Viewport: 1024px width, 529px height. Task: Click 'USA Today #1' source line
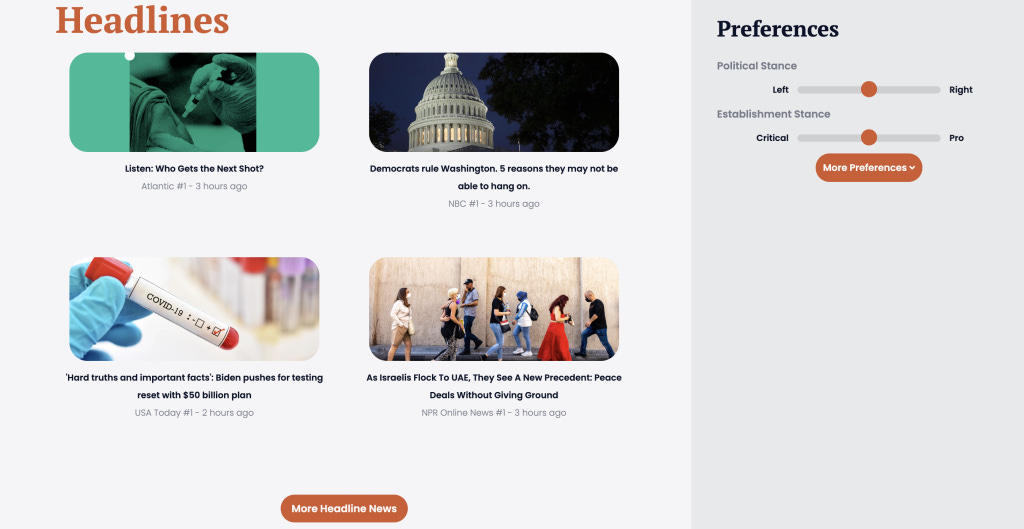pos(194,413)
